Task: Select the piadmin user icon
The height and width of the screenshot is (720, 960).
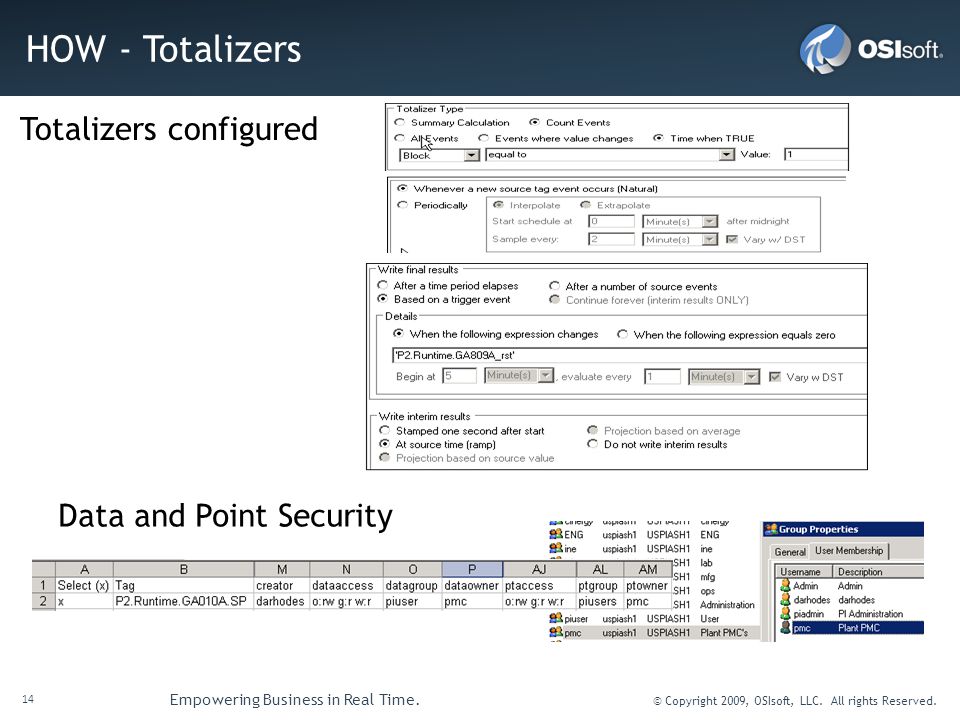Action: [x=786, y=613]
